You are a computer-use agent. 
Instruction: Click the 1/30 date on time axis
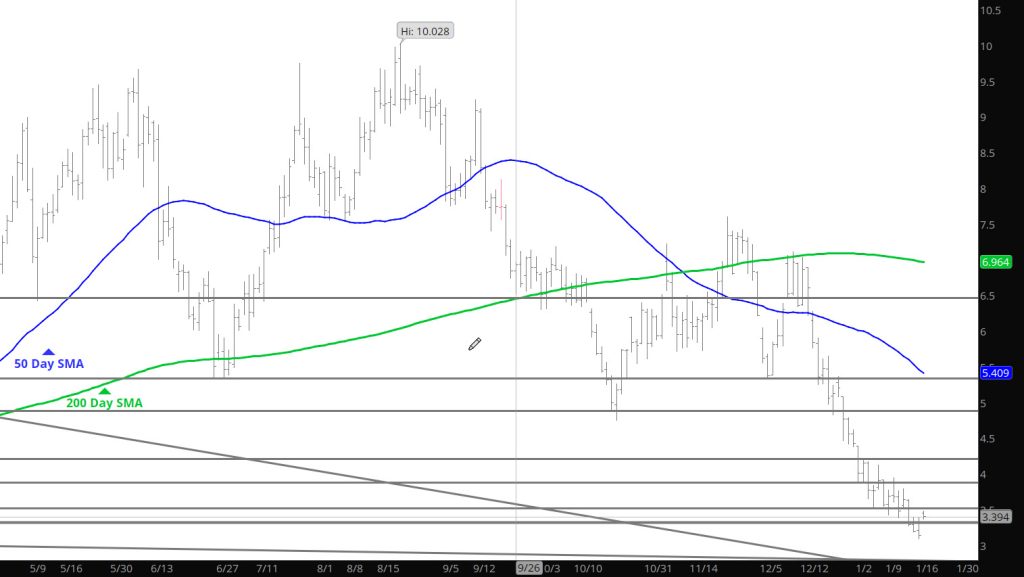point(968,568)
